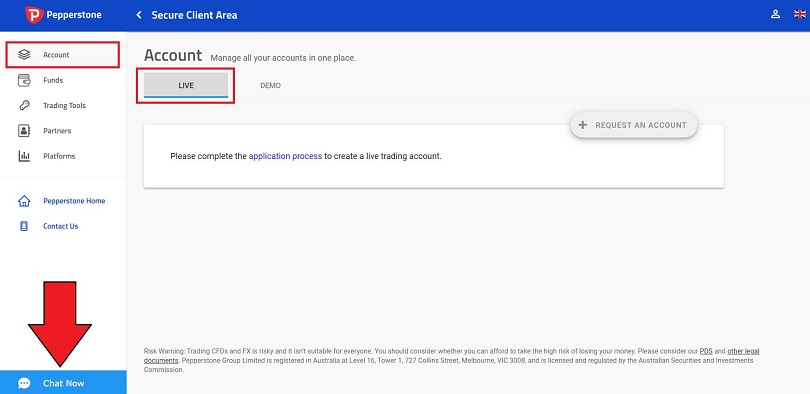This screenshot has width=810, height=394.
Task: Click the Secure Client Area title
Action: coord(194,15)
